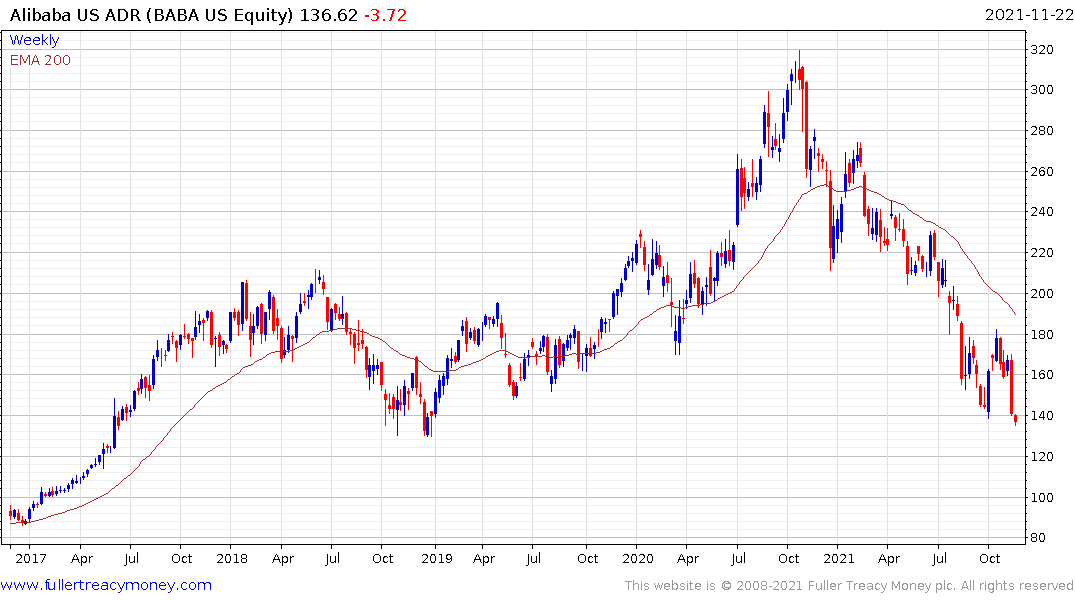Image resolution: width=1075 pixels, height=600 pixels.
Task: Click the copyright notice for Fuller Treacy Money
Action: 849,586
